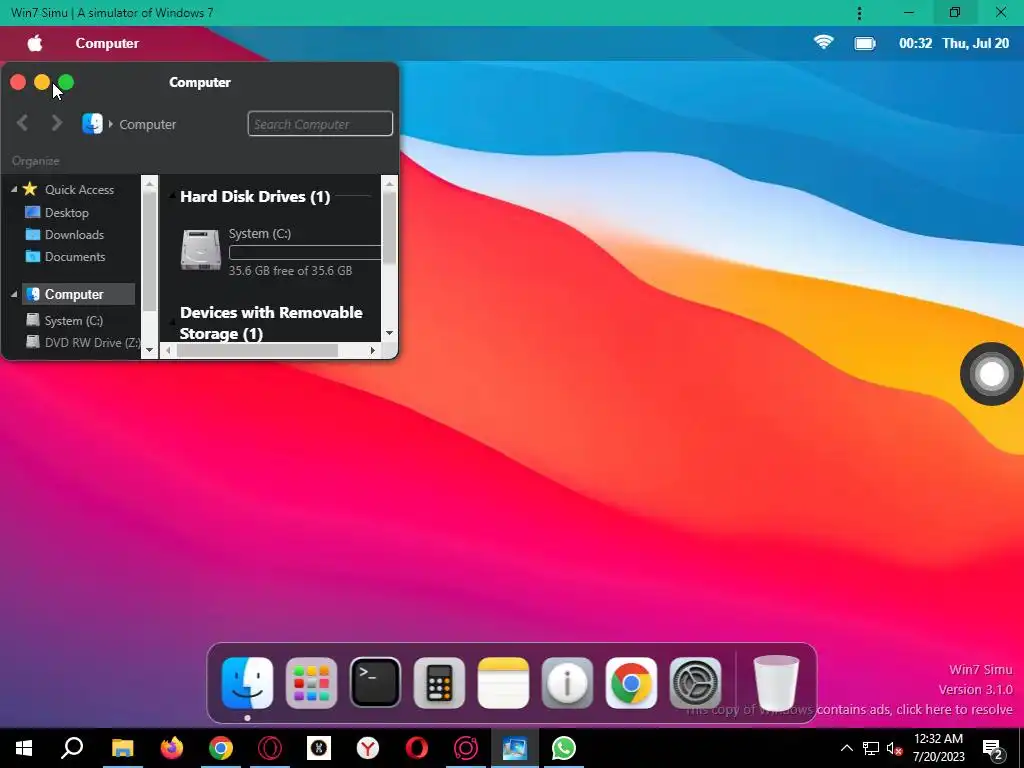This screenshot has width=1024, height=768.
Task: Open the Calculator in the dock
Action: coord(439,683)
